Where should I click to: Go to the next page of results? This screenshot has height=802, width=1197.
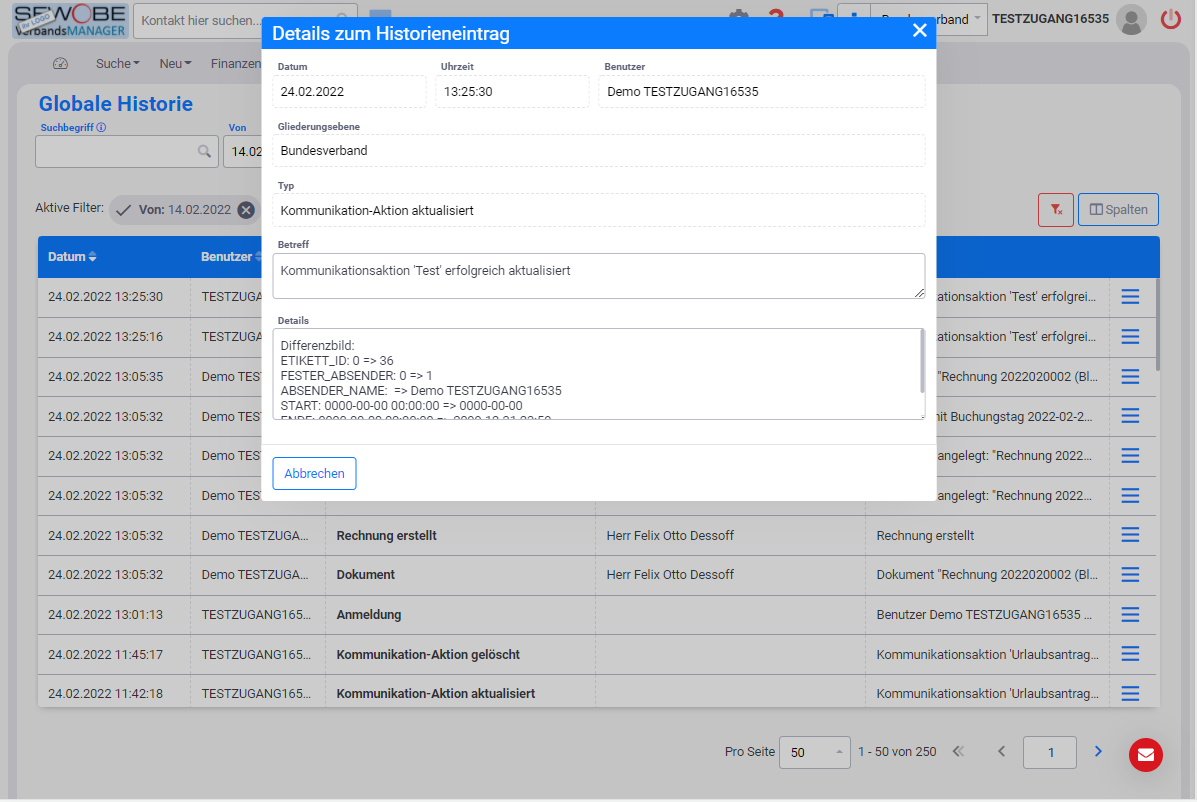pos(1098,752)
